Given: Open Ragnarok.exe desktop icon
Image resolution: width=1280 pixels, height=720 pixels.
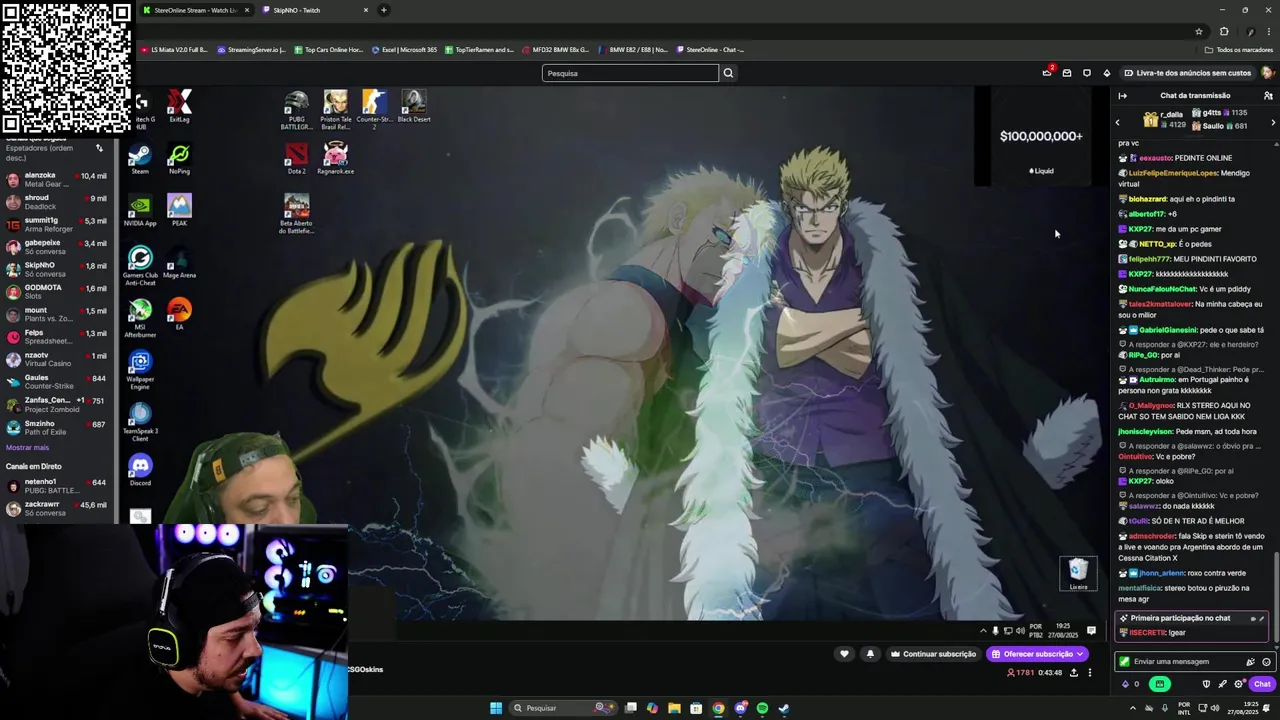Looking at the screenshot, I should click(336, 159).
